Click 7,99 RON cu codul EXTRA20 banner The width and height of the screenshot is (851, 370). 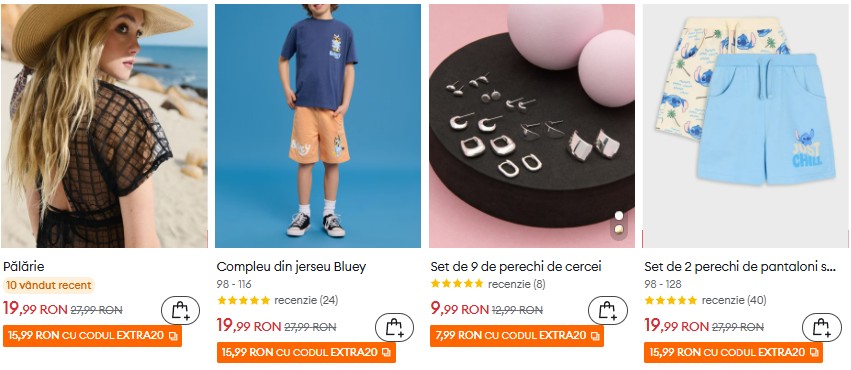[517, 336]
